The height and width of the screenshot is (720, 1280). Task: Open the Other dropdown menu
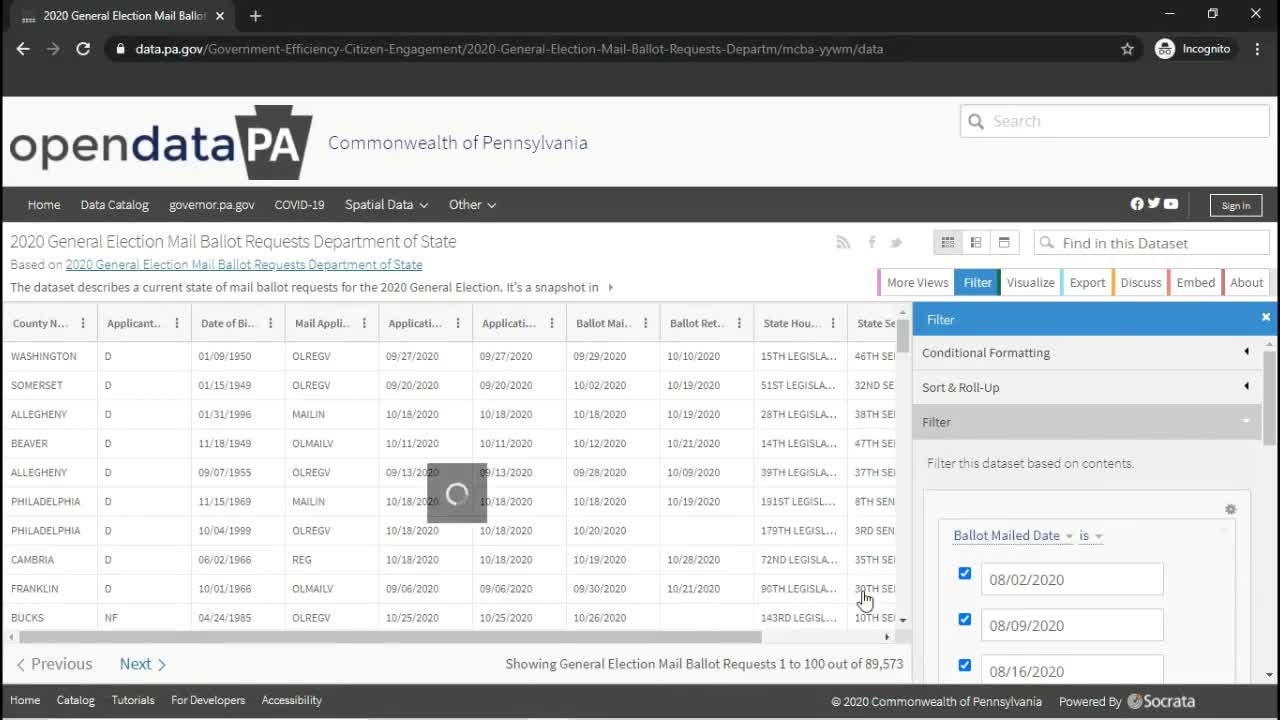[472, 204]
